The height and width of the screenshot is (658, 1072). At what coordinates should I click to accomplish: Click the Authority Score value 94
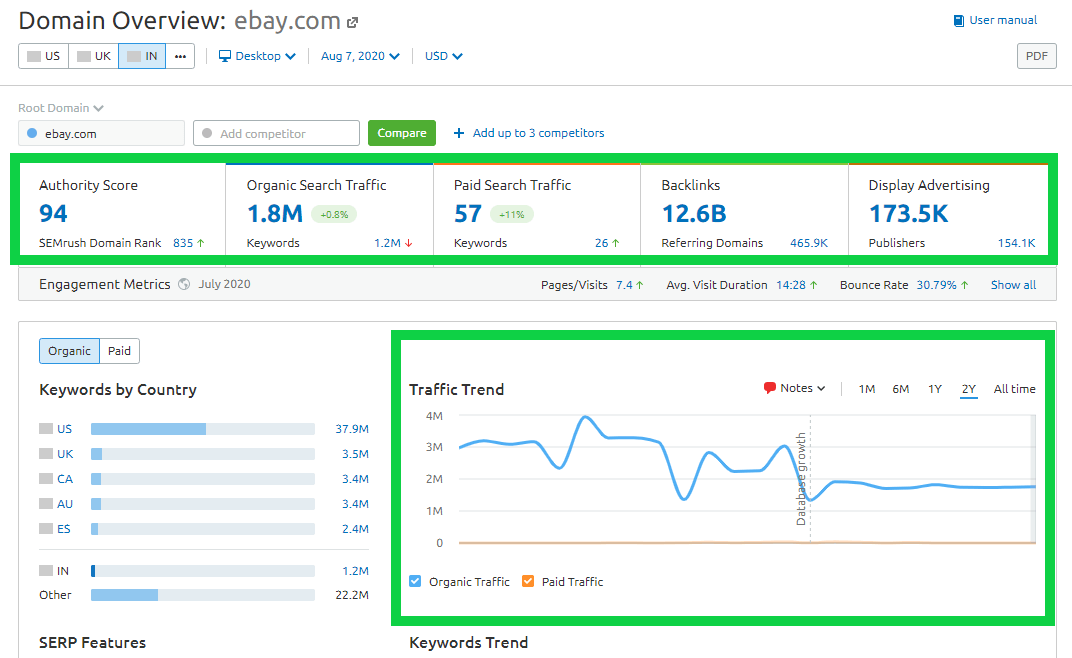point(53,213)
